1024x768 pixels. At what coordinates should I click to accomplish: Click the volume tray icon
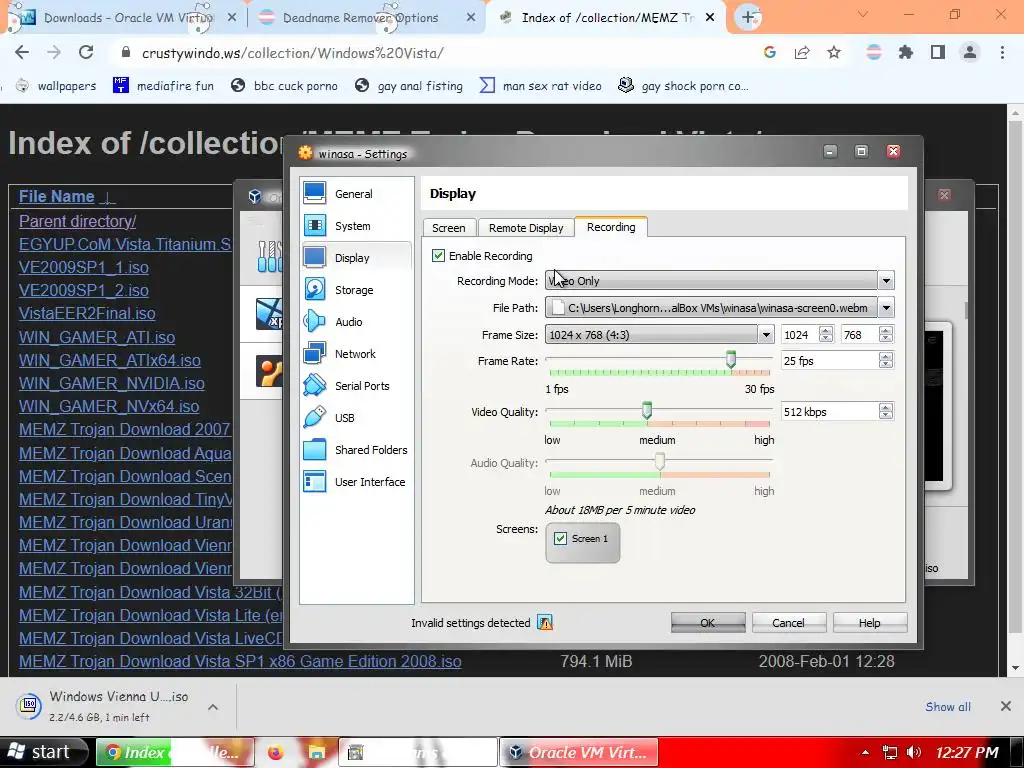coord(914,752)
